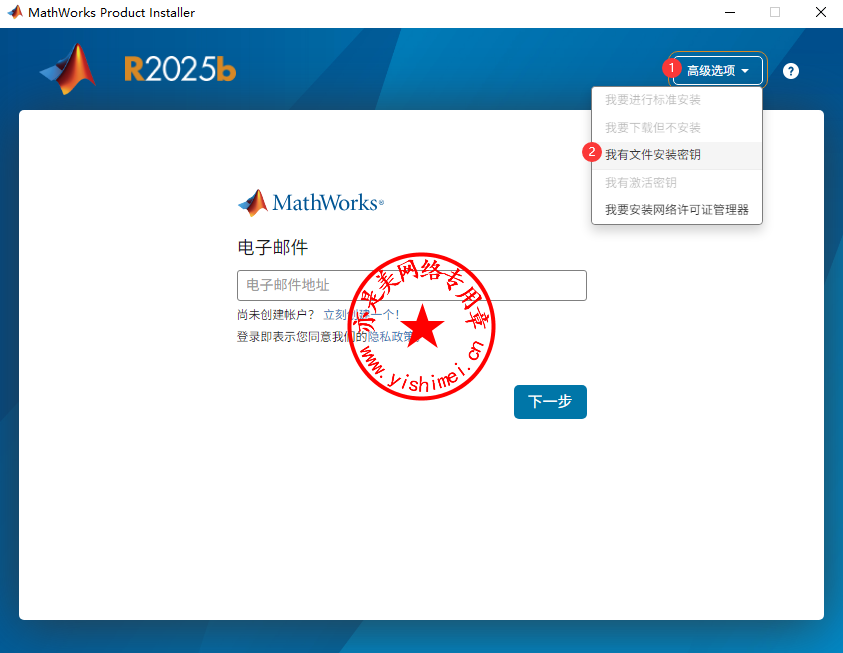Click the red number 2 badge

click(592, 153)
